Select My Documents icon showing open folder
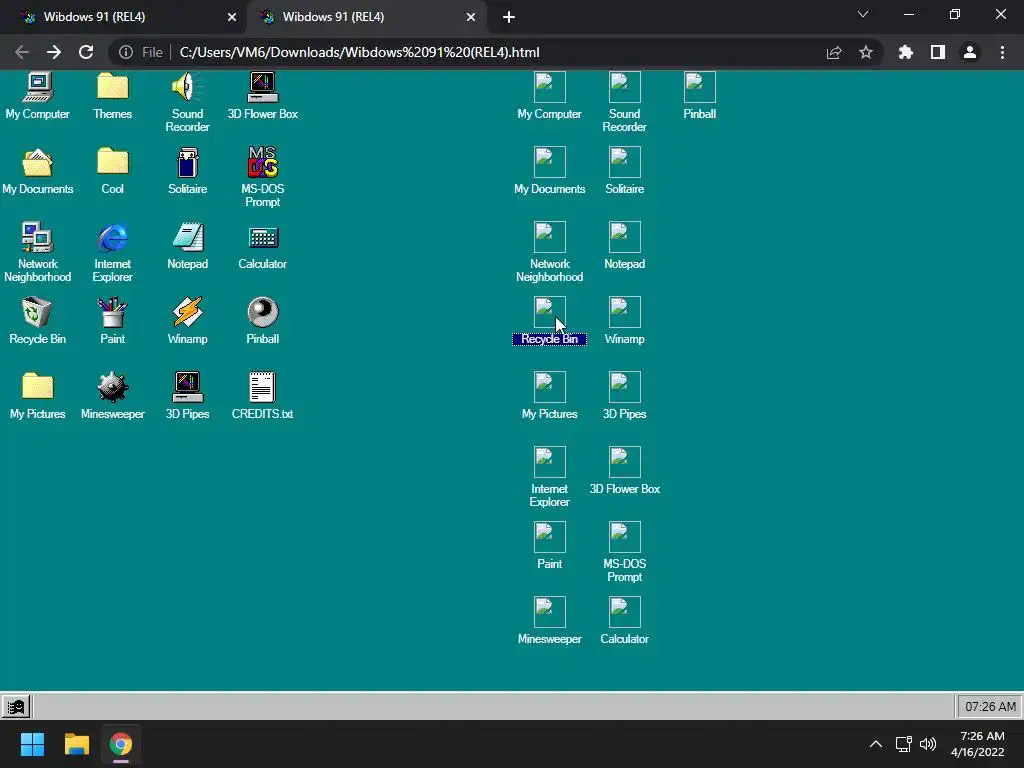Image resolution: width=1024 pixels, height=768 pixels. tap(37, 162)
